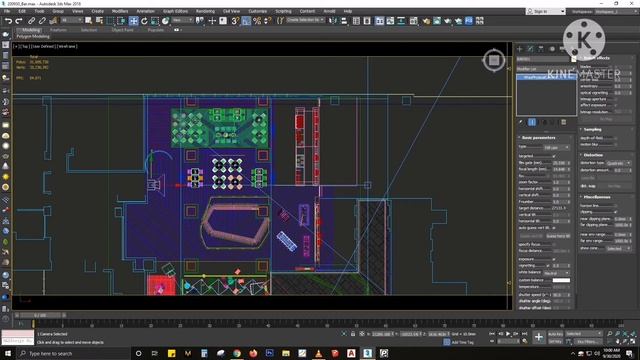Activate Select and Move tool

(133, 20)
